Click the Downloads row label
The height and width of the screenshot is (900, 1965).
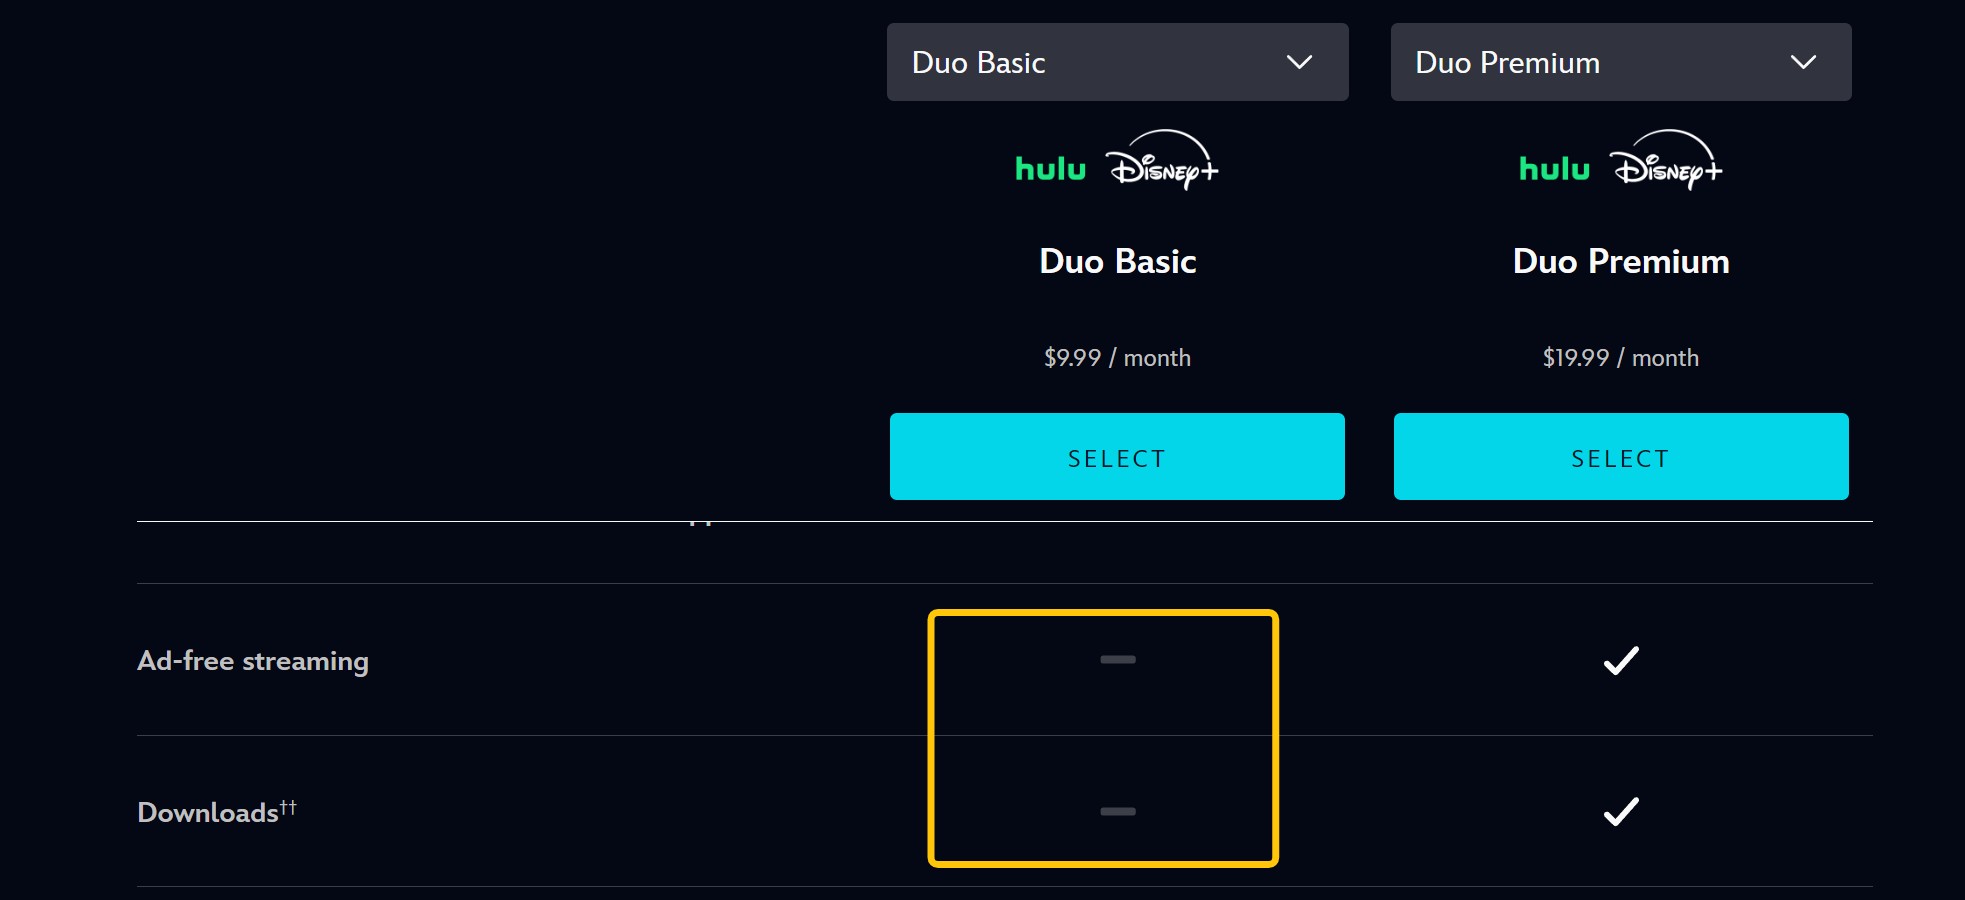tap(217, 811)
